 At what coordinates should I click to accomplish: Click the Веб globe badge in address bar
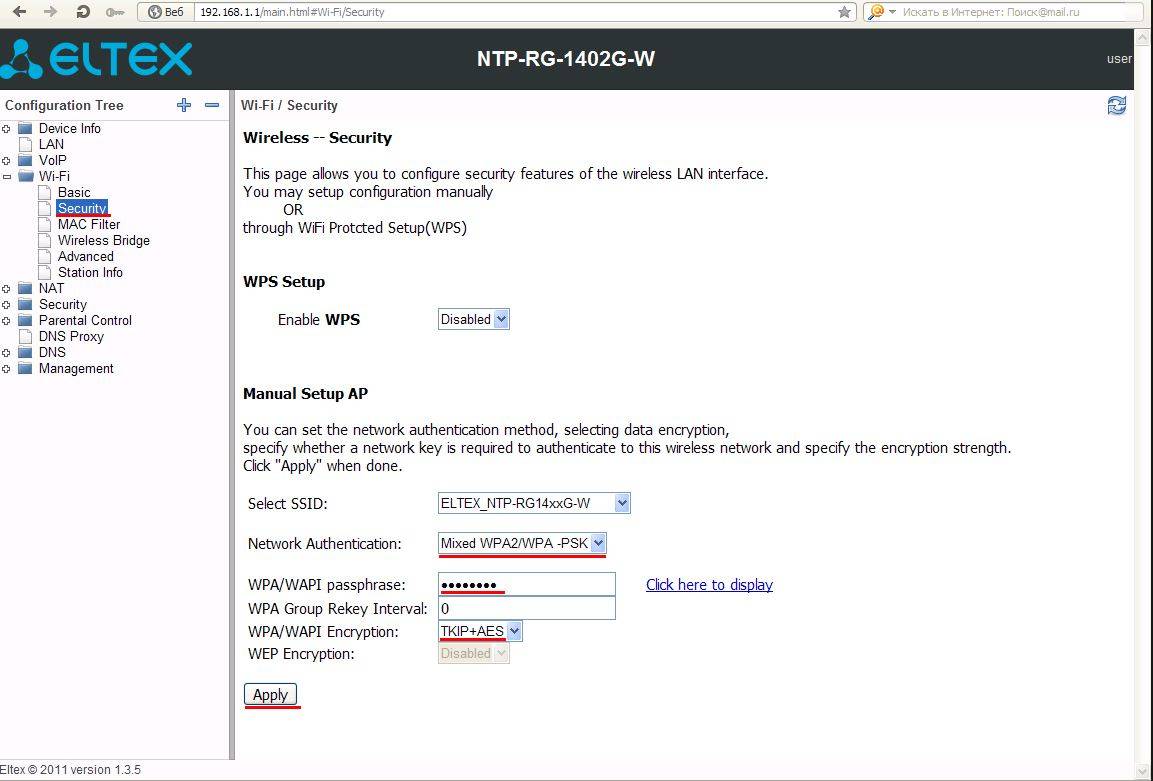click(165, 12)
